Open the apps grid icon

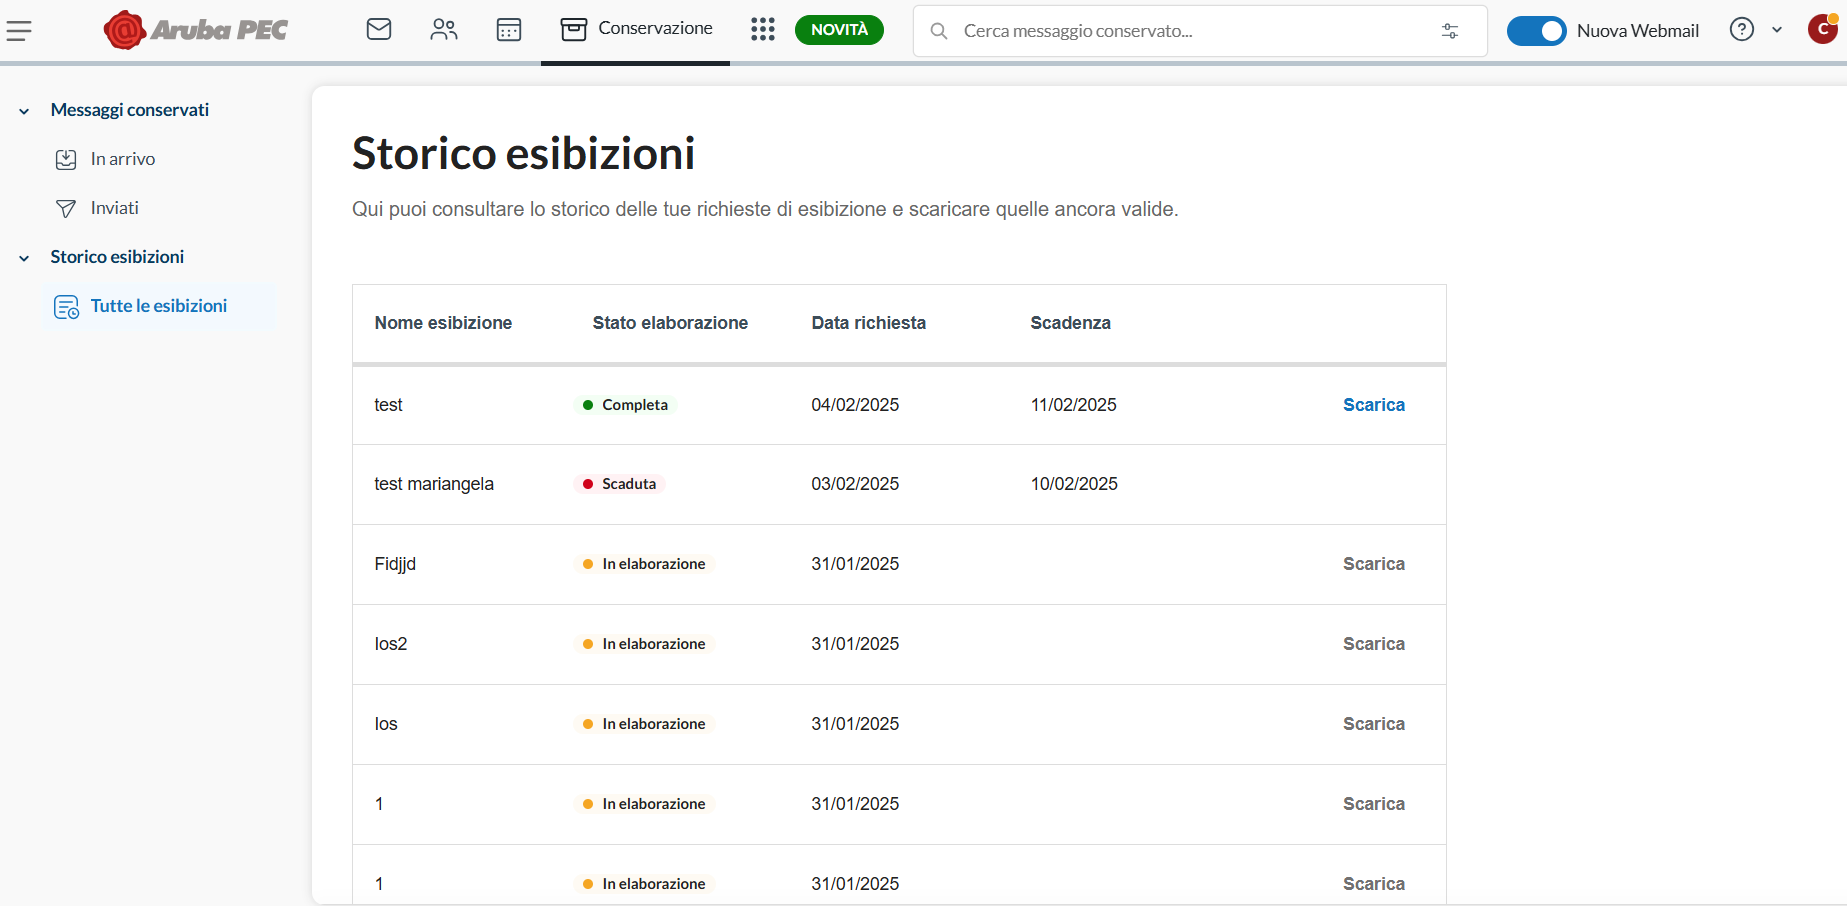pyautogui.click(x=763, y=30)
